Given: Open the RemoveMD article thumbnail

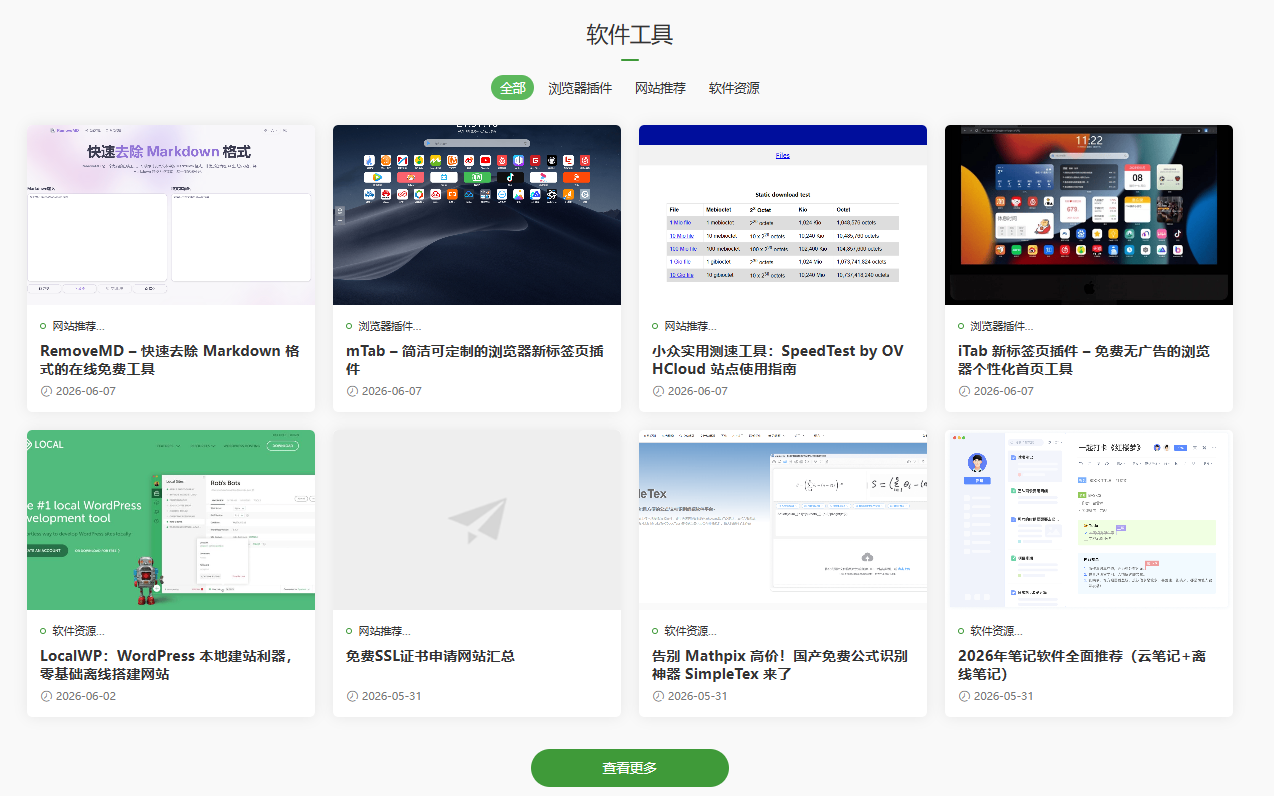Looking at the screenshot, I should (x=171, y=215).
